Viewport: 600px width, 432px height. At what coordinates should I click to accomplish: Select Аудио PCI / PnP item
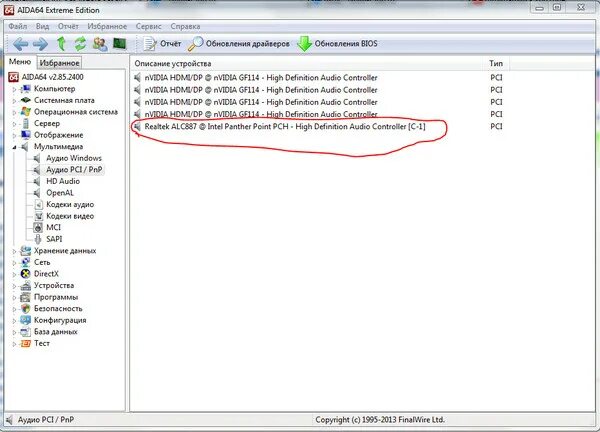pos(74,170)
